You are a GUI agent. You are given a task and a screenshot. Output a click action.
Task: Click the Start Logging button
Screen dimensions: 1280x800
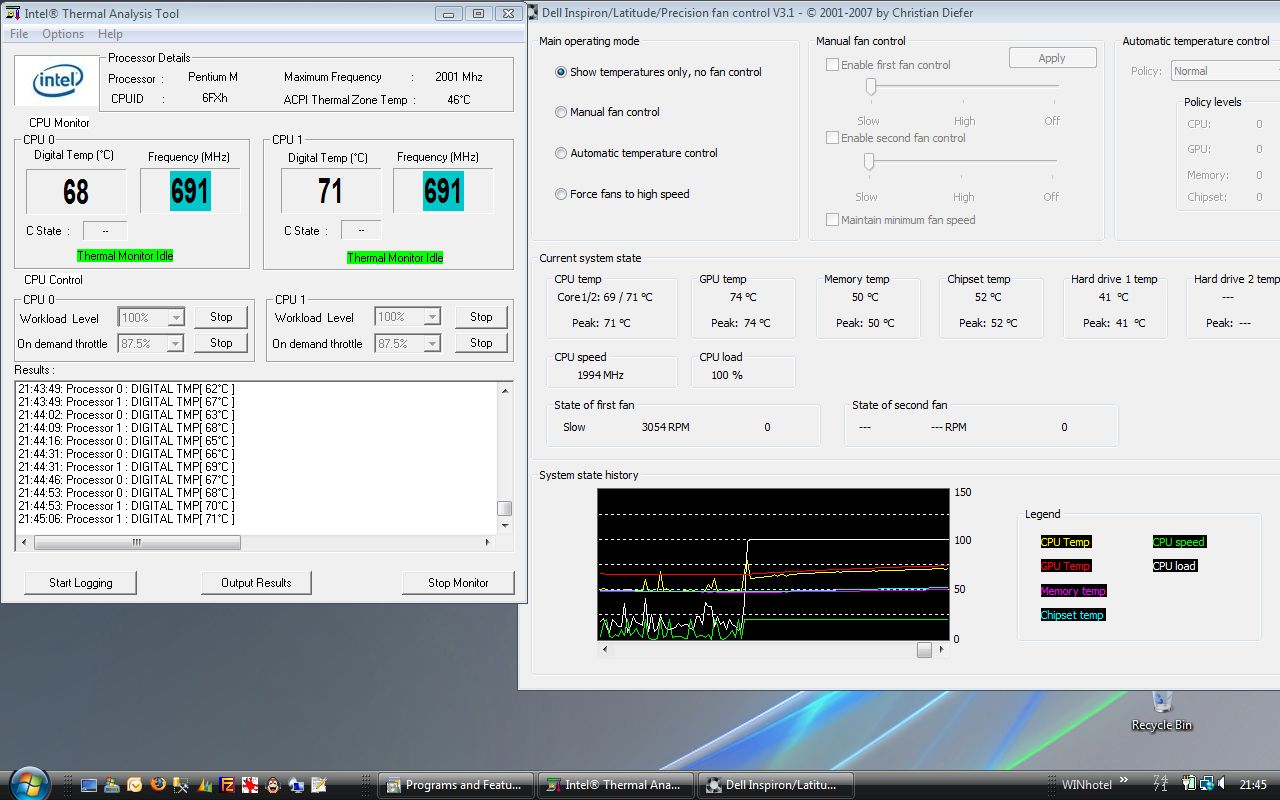point(81,583)
